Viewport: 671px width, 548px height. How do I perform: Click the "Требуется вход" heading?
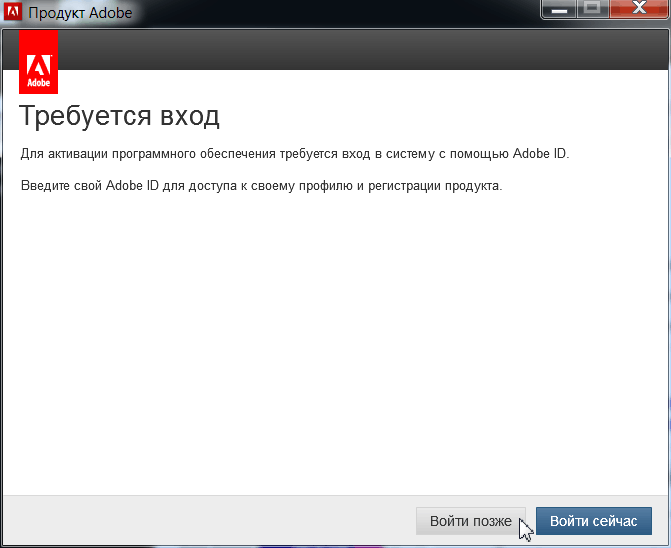point(119,116)
